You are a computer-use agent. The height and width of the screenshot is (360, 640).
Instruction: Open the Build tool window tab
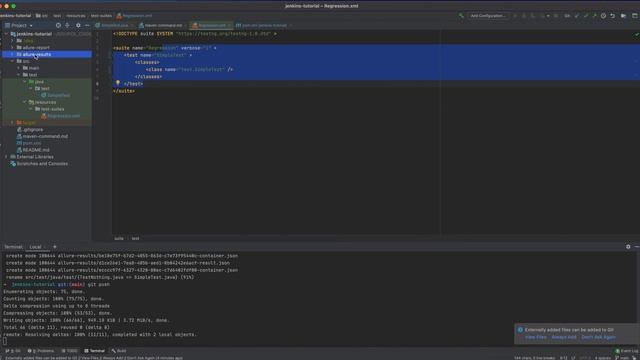(x=119, y=351)
